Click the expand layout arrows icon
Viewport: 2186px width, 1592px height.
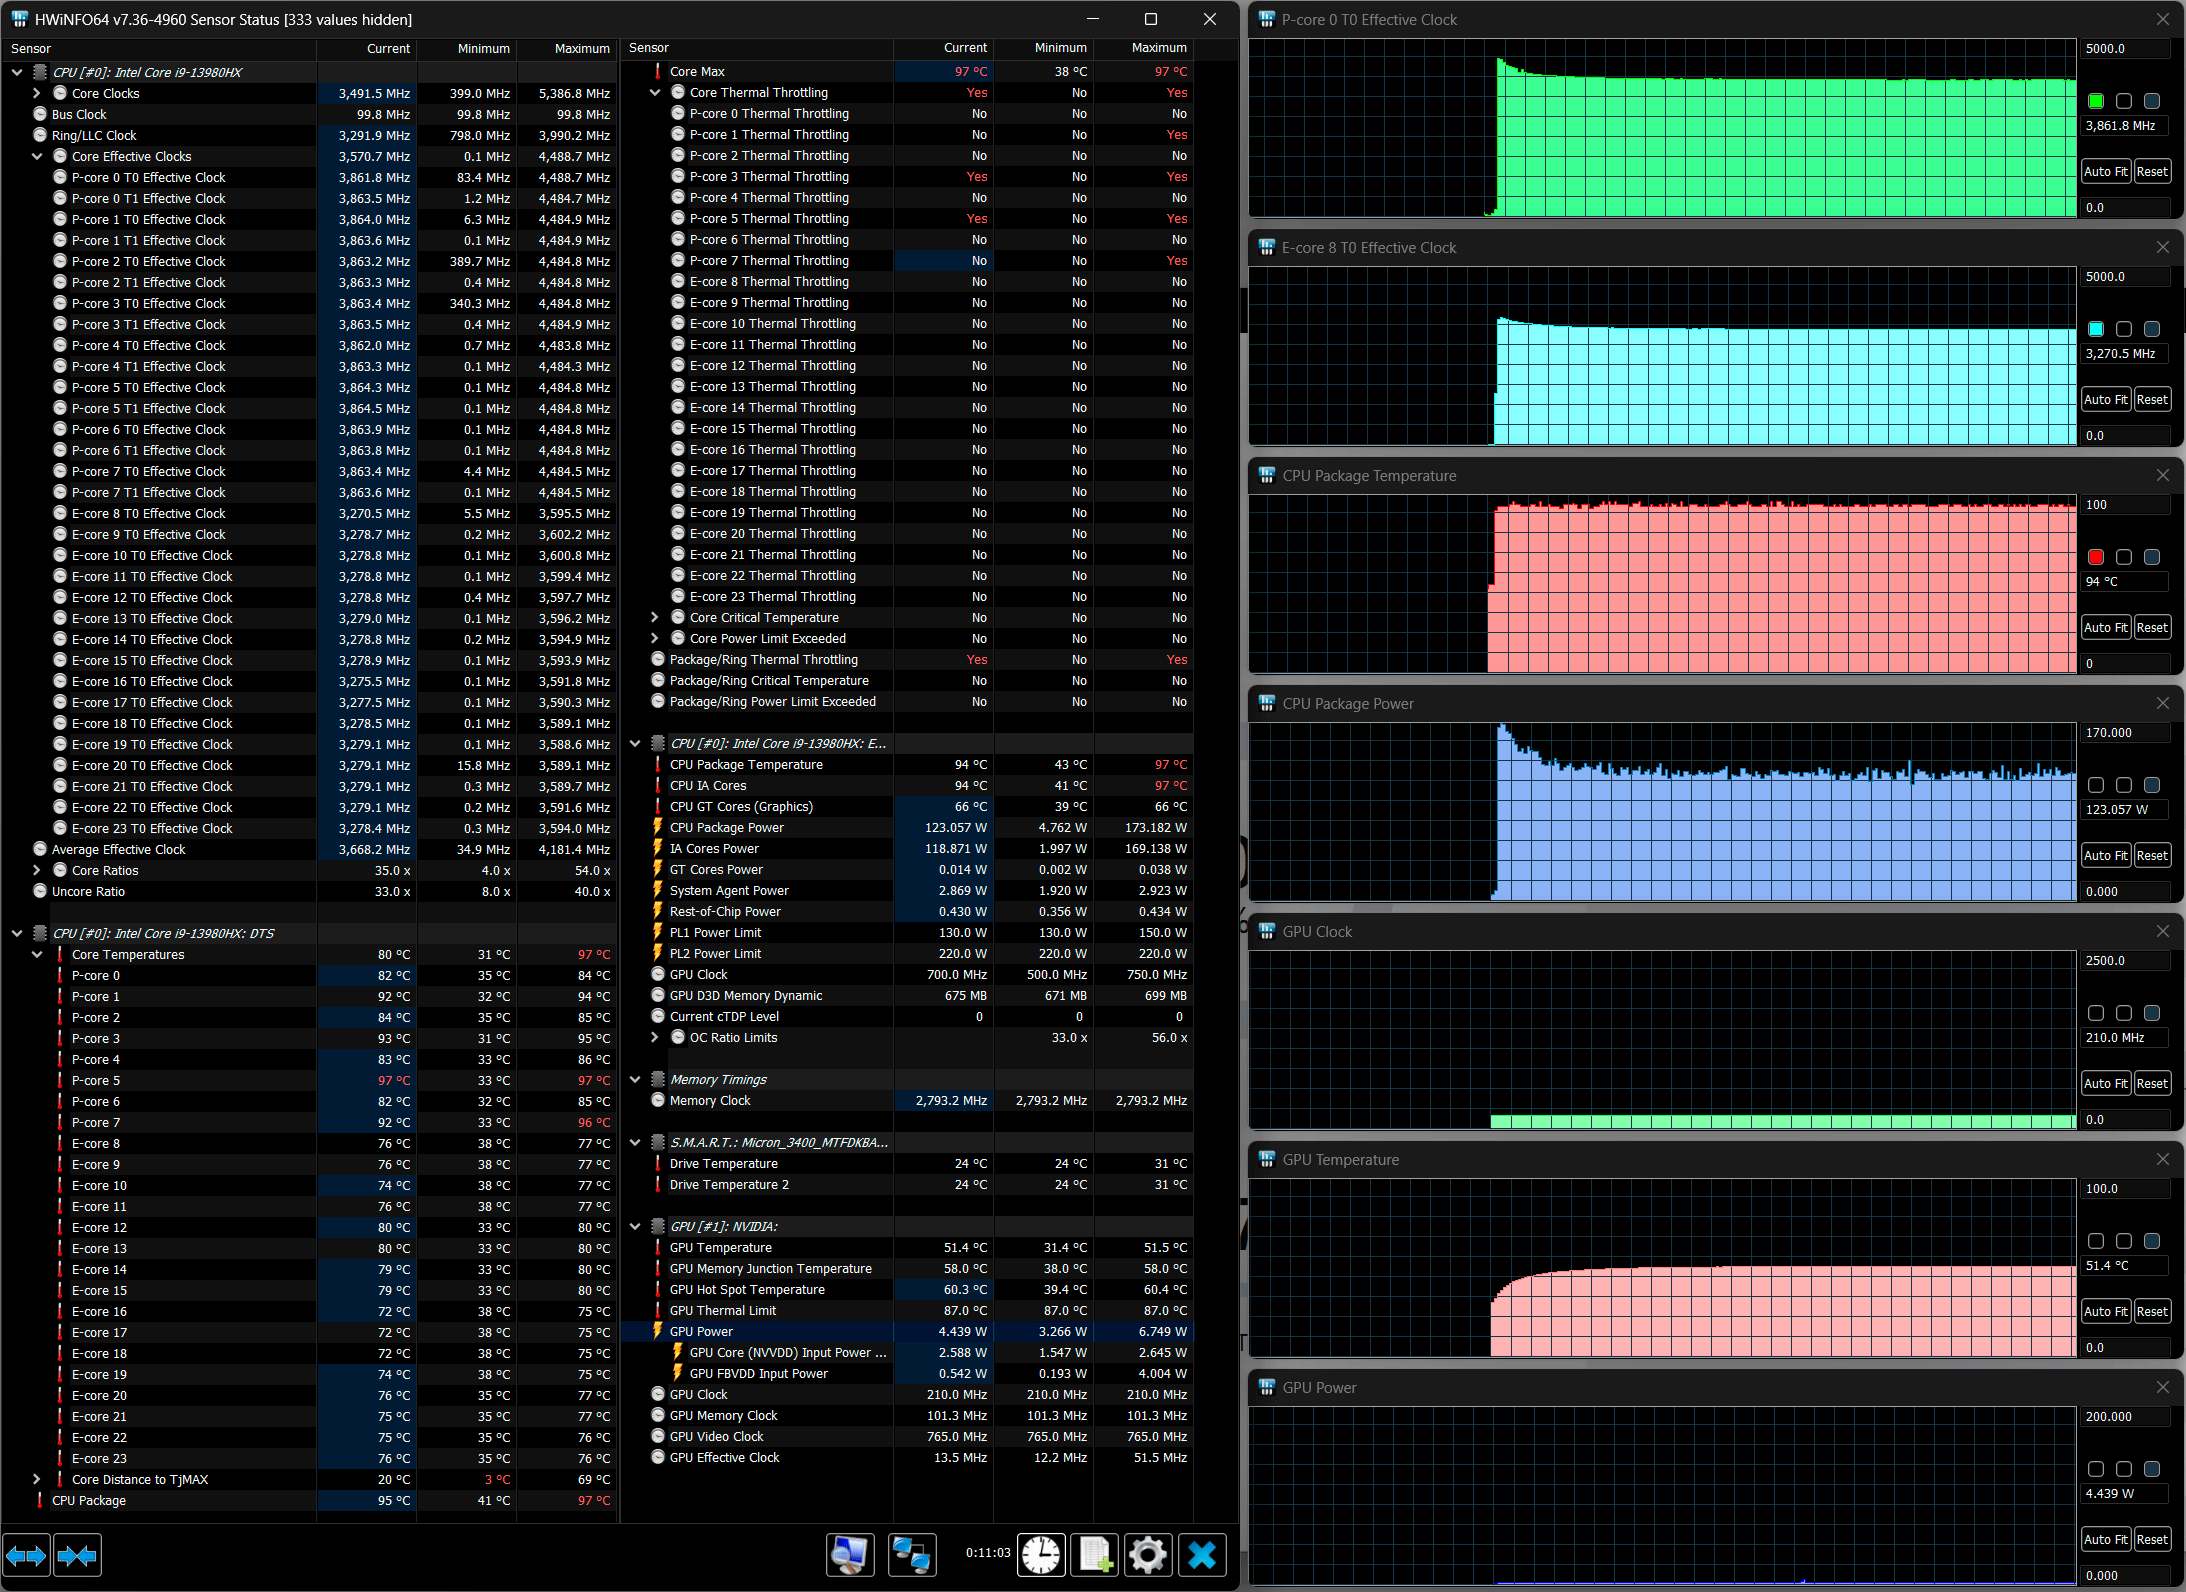(x=26, y=1555)
